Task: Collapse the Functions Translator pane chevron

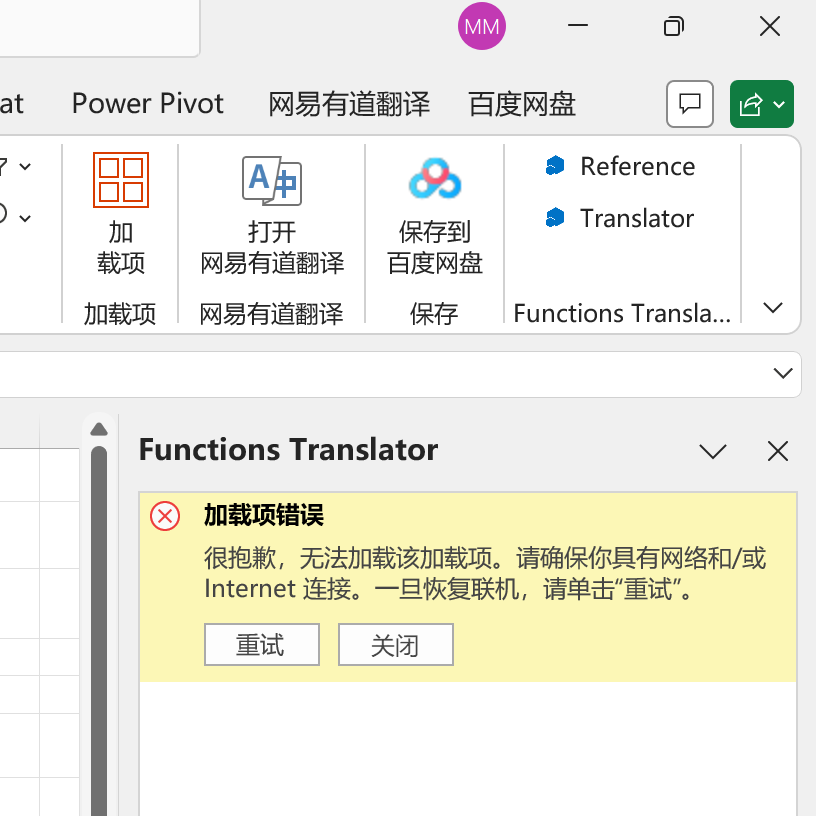Action: click(x=713, y=452)
